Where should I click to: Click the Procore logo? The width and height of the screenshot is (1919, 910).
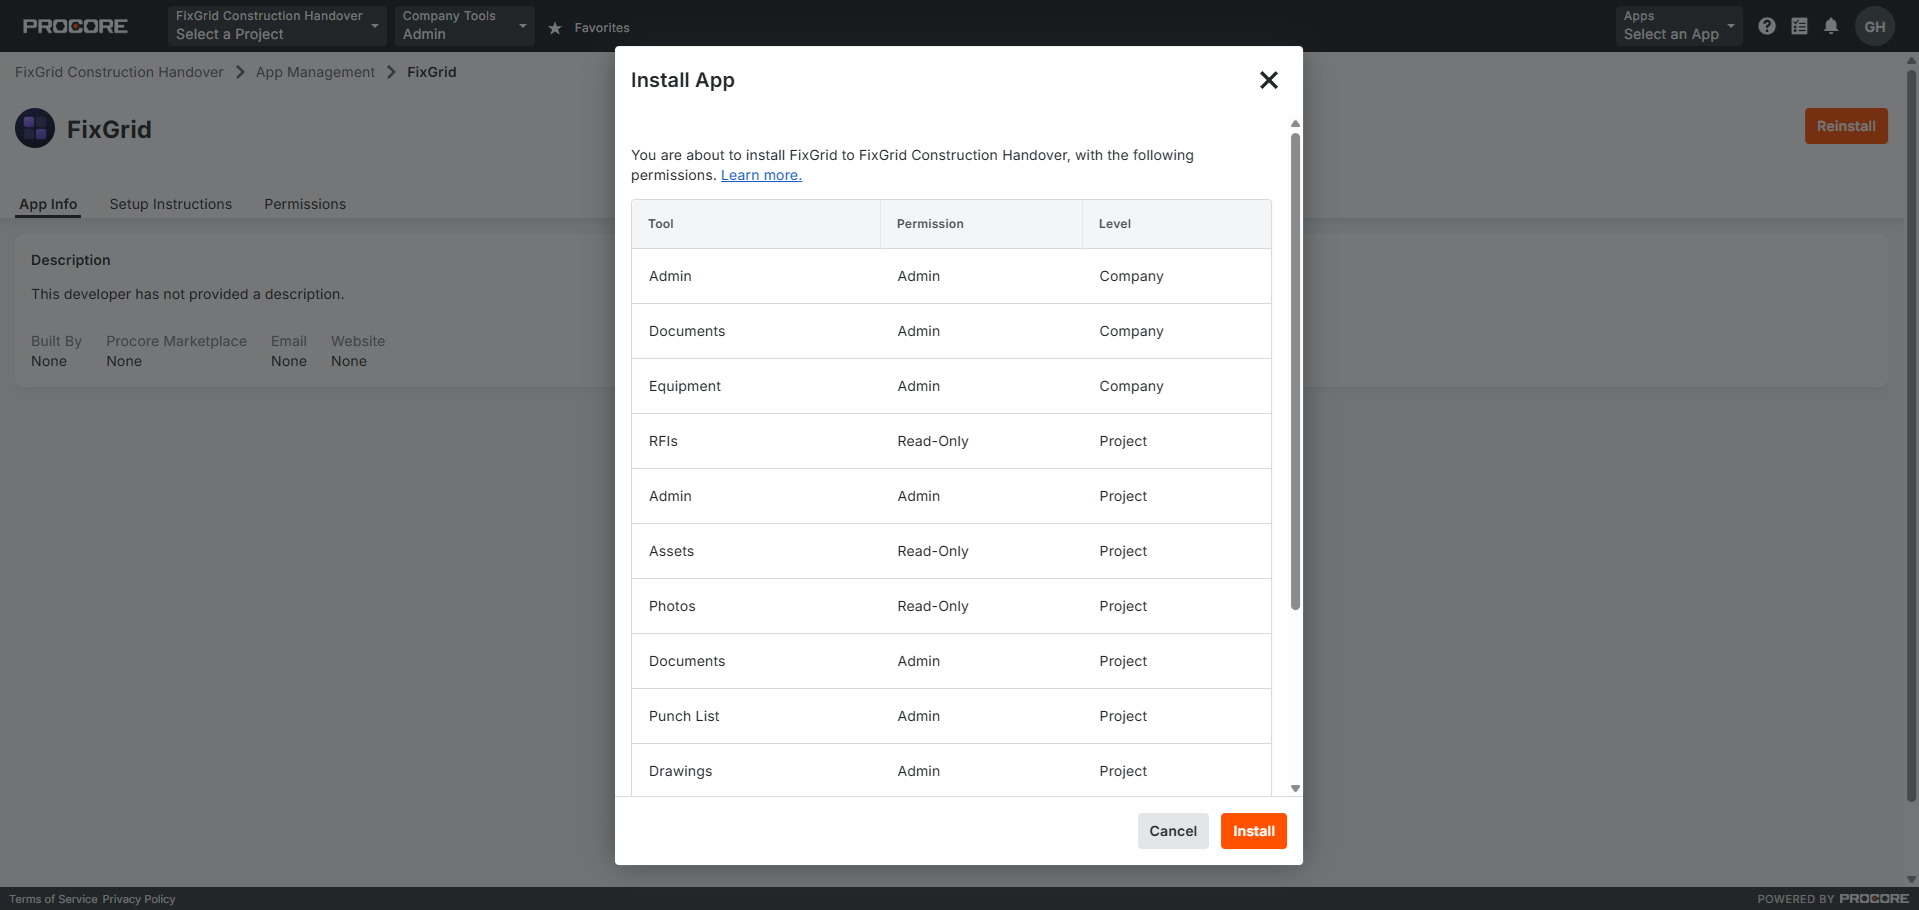coord(75,26)
